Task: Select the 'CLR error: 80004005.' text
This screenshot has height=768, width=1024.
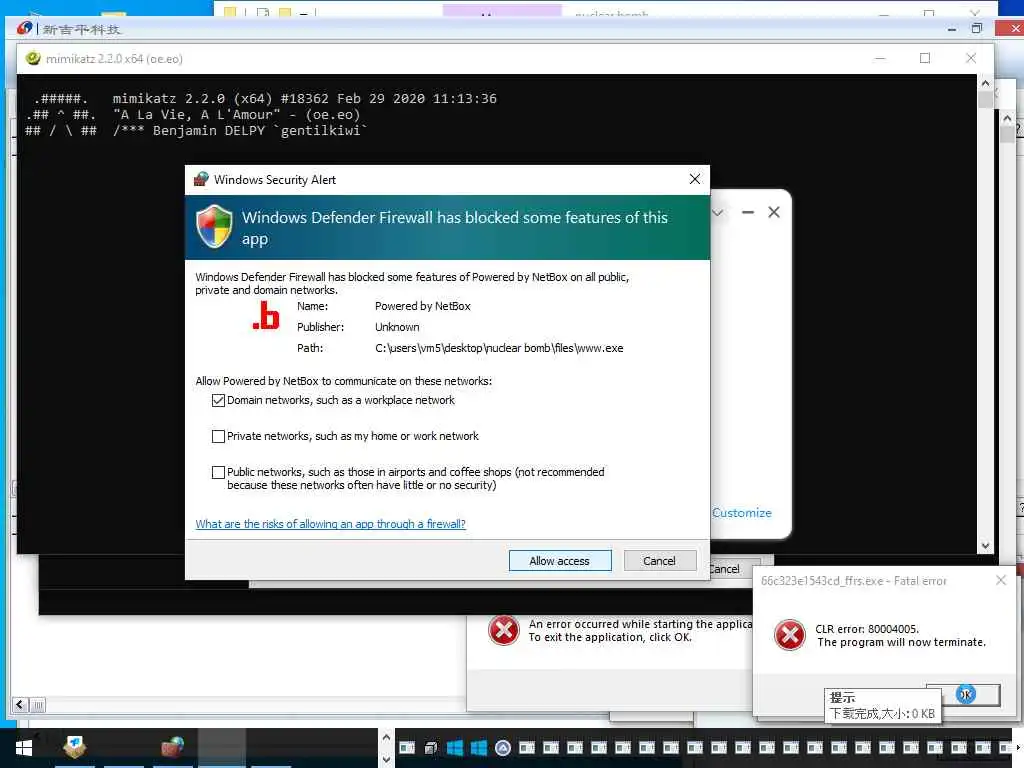Action: click(867, 629)
